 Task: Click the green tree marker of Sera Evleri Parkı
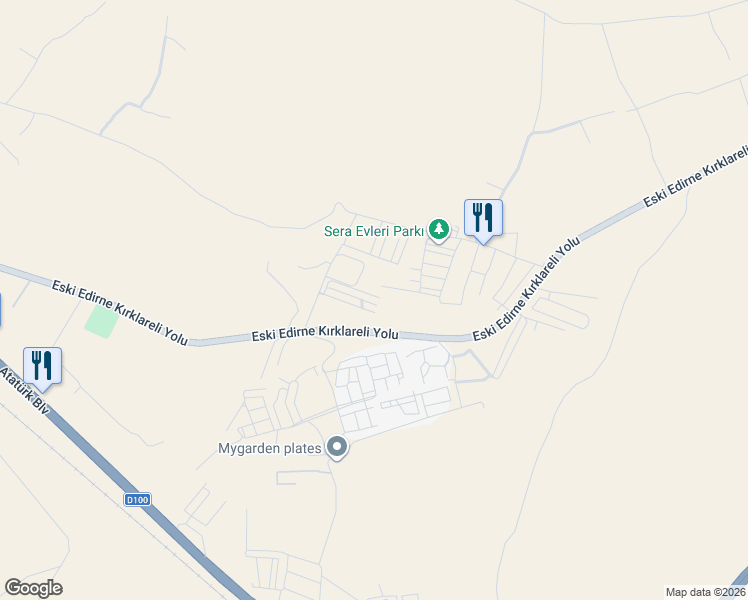click(x=439, y=230)
